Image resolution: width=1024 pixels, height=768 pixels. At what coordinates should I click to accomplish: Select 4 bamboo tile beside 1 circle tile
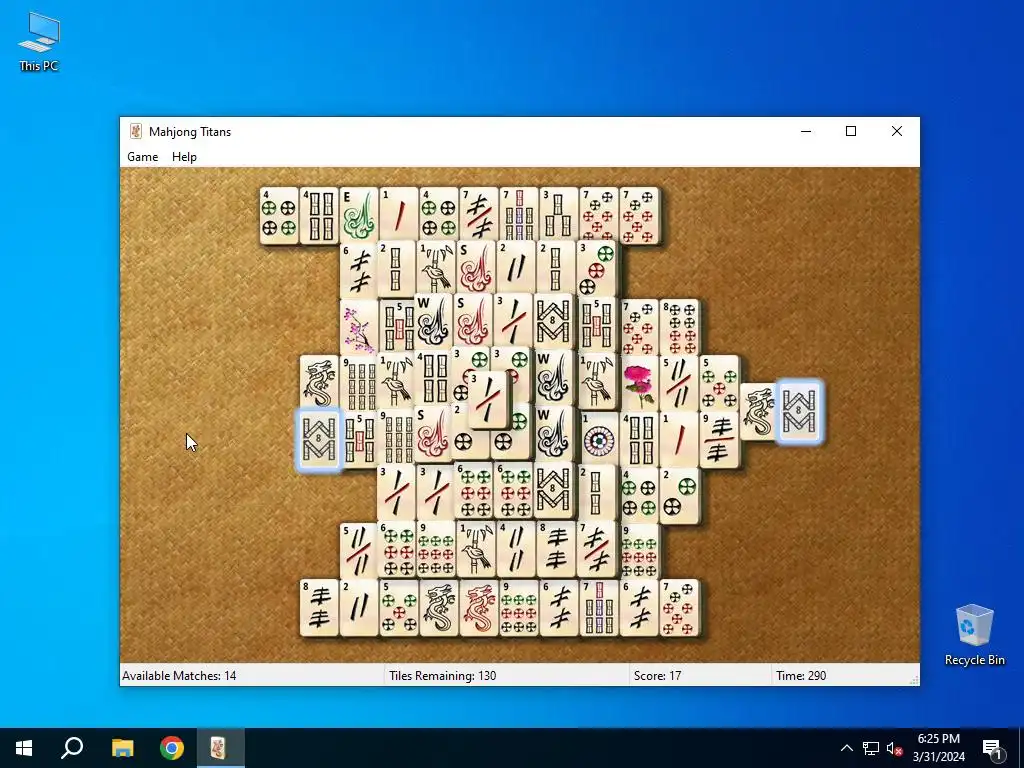(x=639, y=440)
